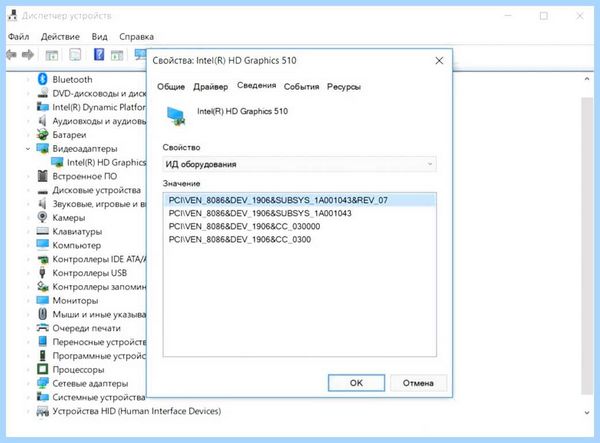Click the Встроенное ПО firmware icon
This screenshot has width=600, height=443.
point(42,176)
